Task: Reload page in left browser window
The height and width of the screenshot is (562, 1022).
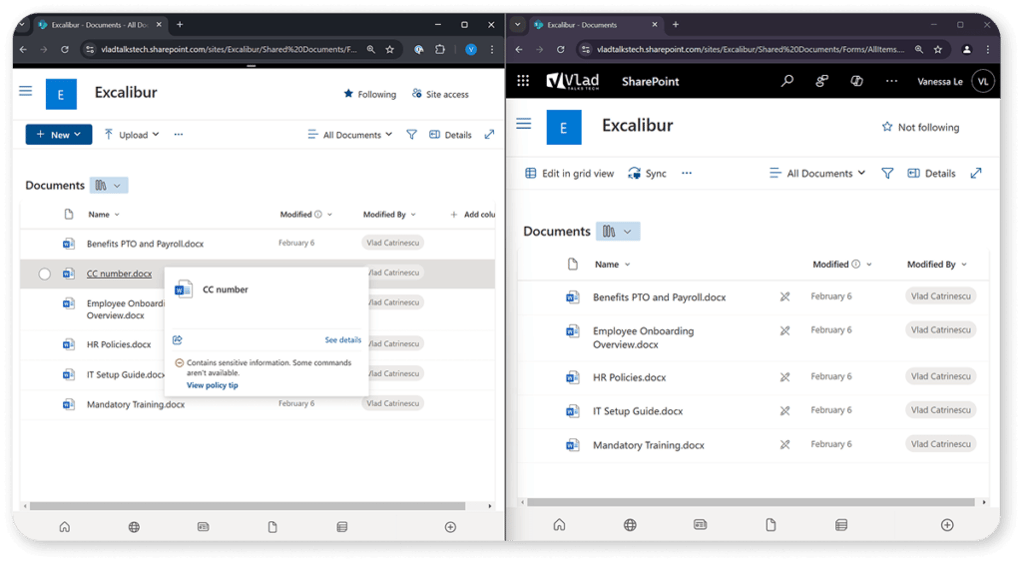Action: (65, 50)
